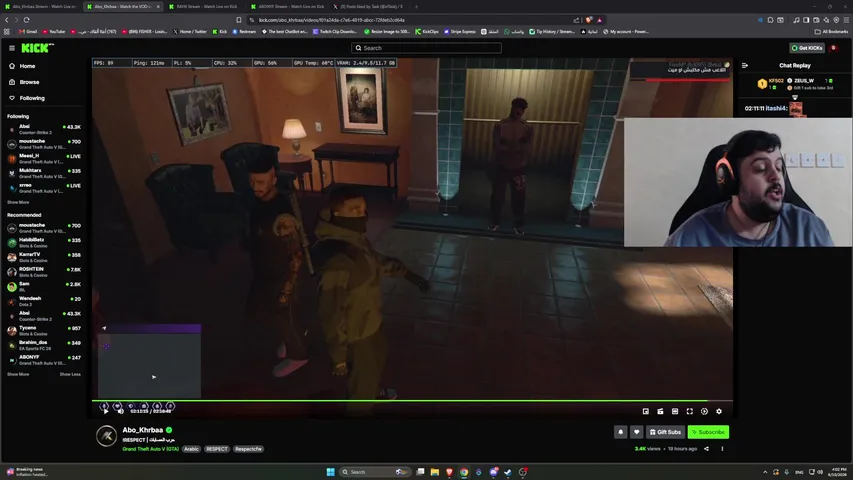Click the green KICK logo
This screenshot has width=853, height=480.
37,48
